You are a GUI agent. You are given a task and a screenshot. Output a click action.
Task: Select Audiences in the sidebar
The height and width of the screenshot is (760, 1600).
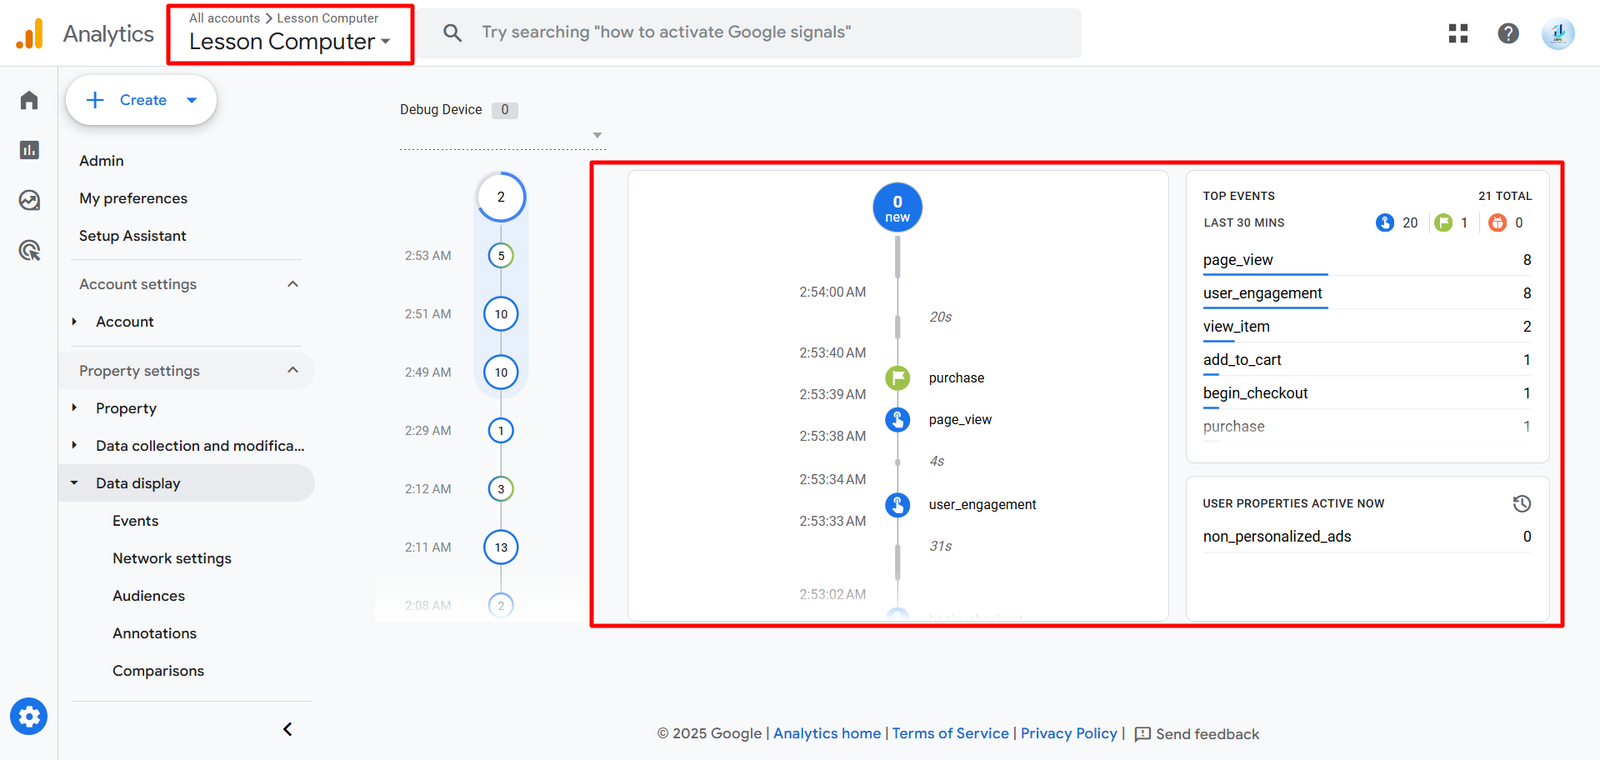click(x=149, y=596)
